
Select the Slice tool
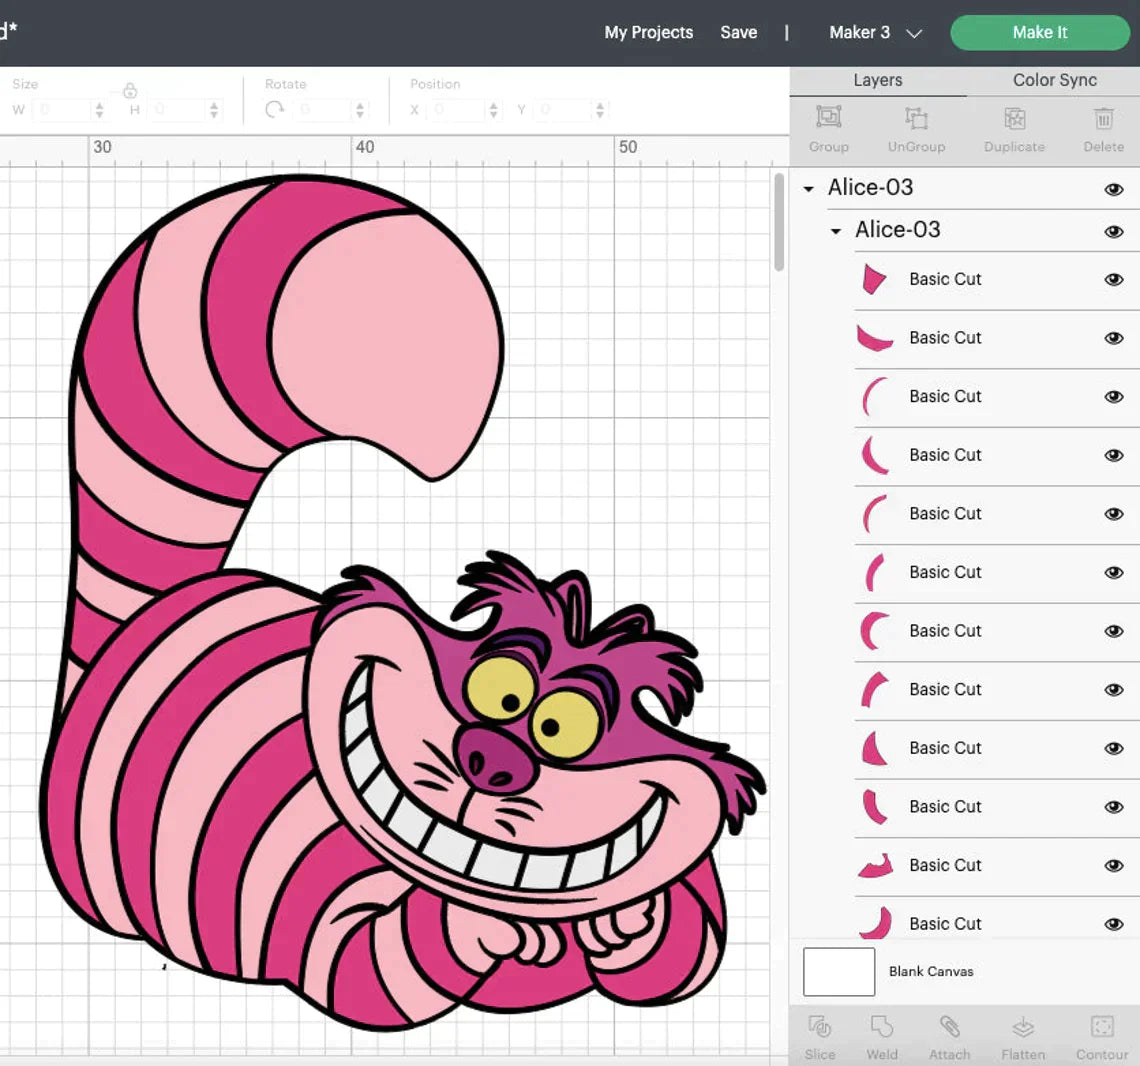pos(819,1027)
